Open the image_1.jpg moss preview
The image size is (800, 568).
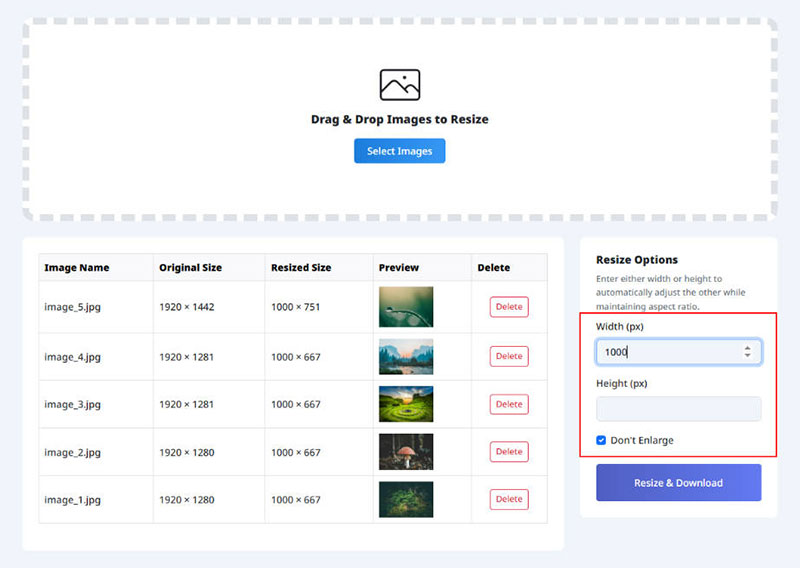[406, 500]
